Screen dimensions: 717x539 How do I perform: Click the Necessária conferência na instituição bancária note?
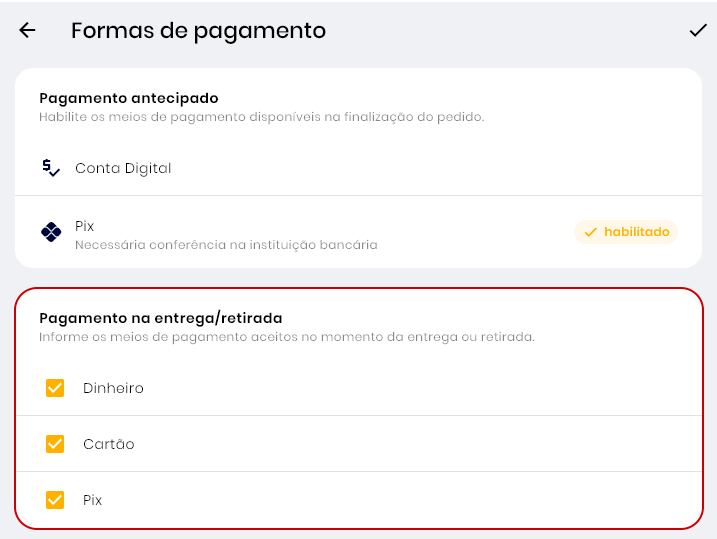pos(226,244)
